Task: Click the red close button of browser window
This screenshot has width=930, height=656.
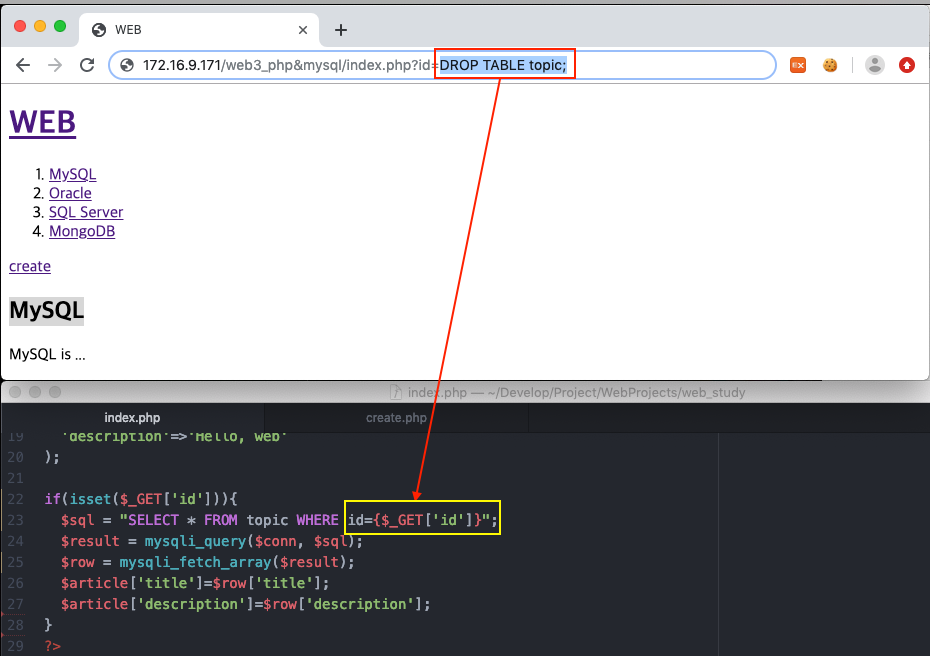Action: point(20,26)
